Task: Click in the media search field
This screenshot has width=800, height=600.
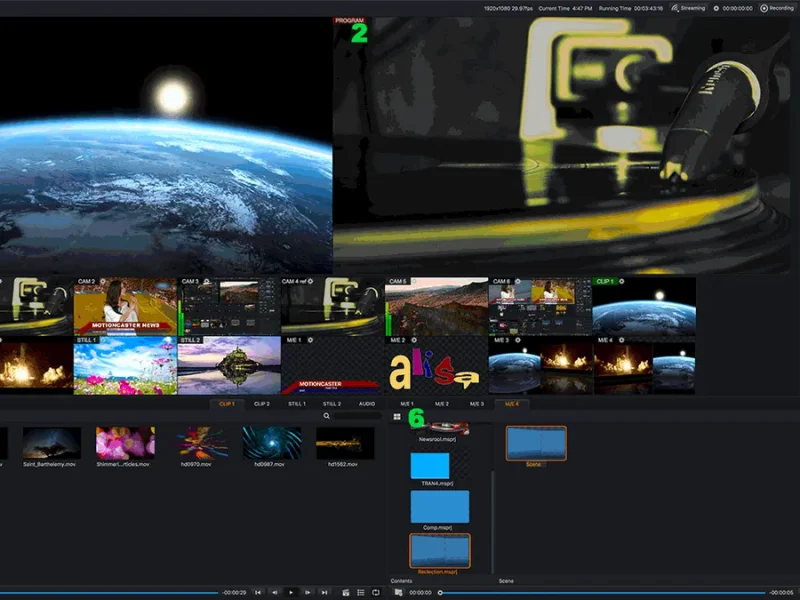Action: (x=357, y=416)
